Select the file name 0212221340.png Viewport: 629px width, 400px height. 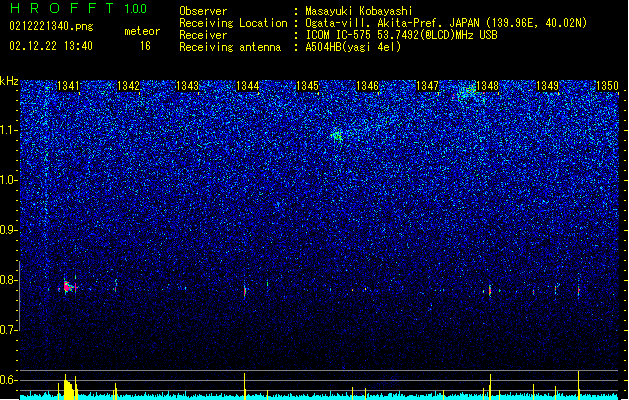51,26
